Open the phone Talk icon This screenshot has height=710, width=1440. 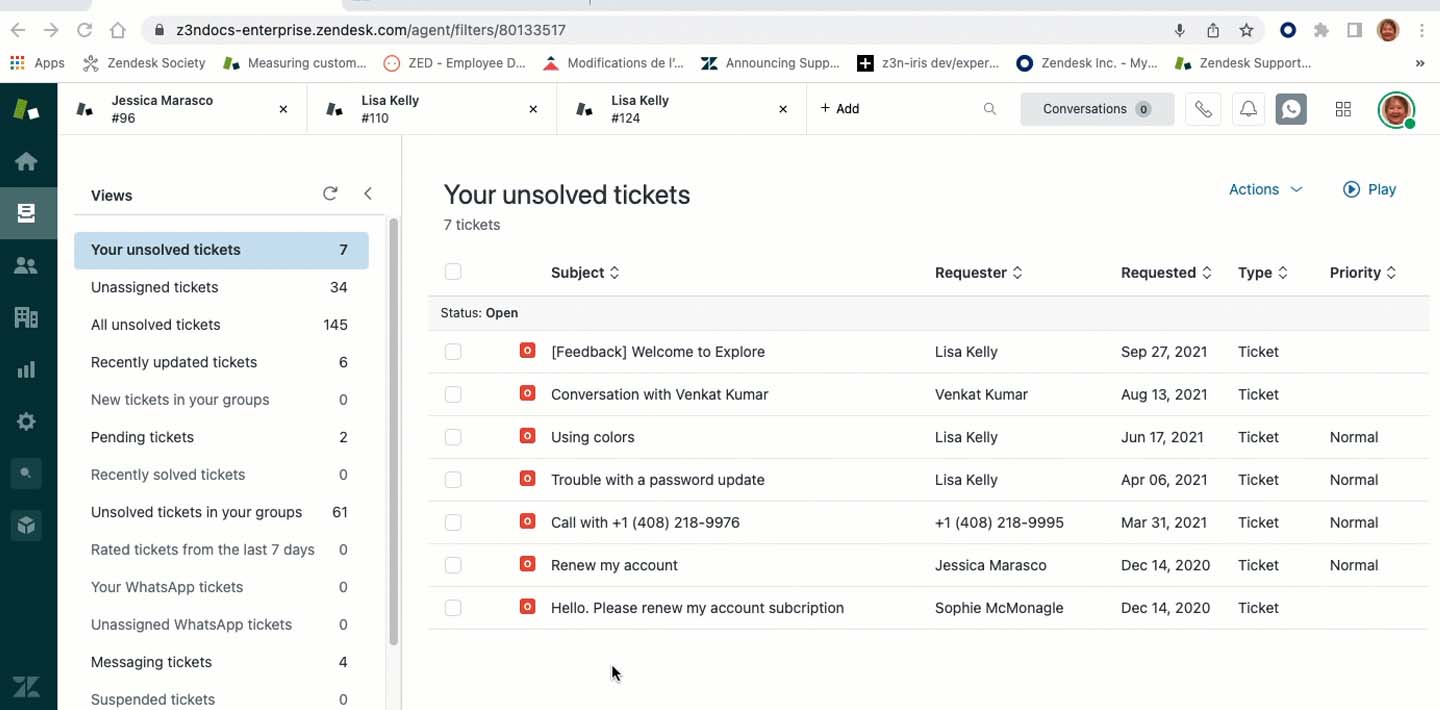tap(1203, 109)
